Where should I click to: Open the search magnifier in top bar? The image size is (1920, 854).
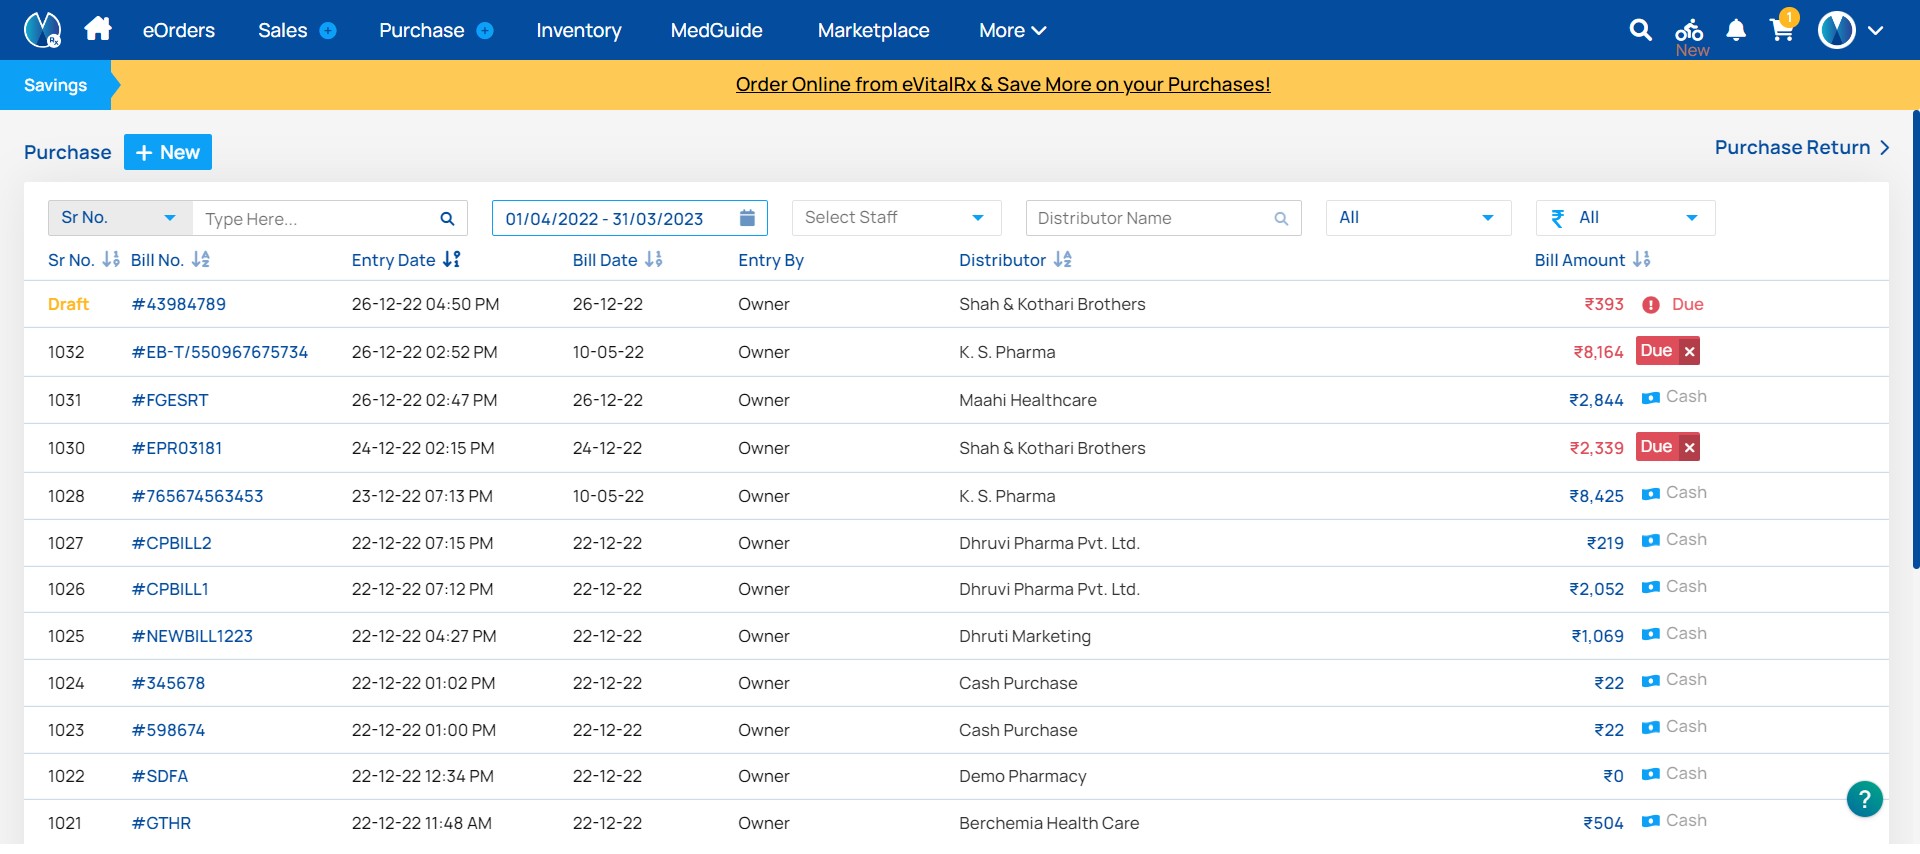point(1640,30)
